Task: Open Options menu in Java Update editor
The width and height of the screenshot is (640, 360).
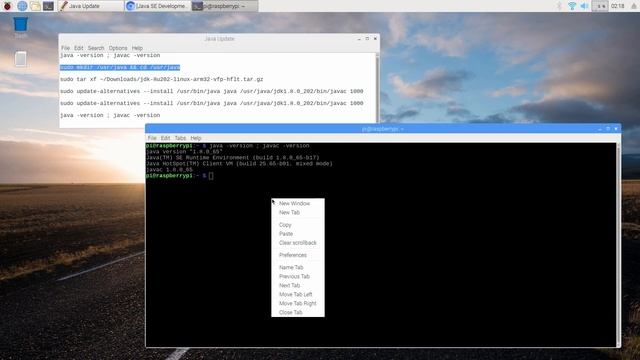Action: click(x=118, y=48)
